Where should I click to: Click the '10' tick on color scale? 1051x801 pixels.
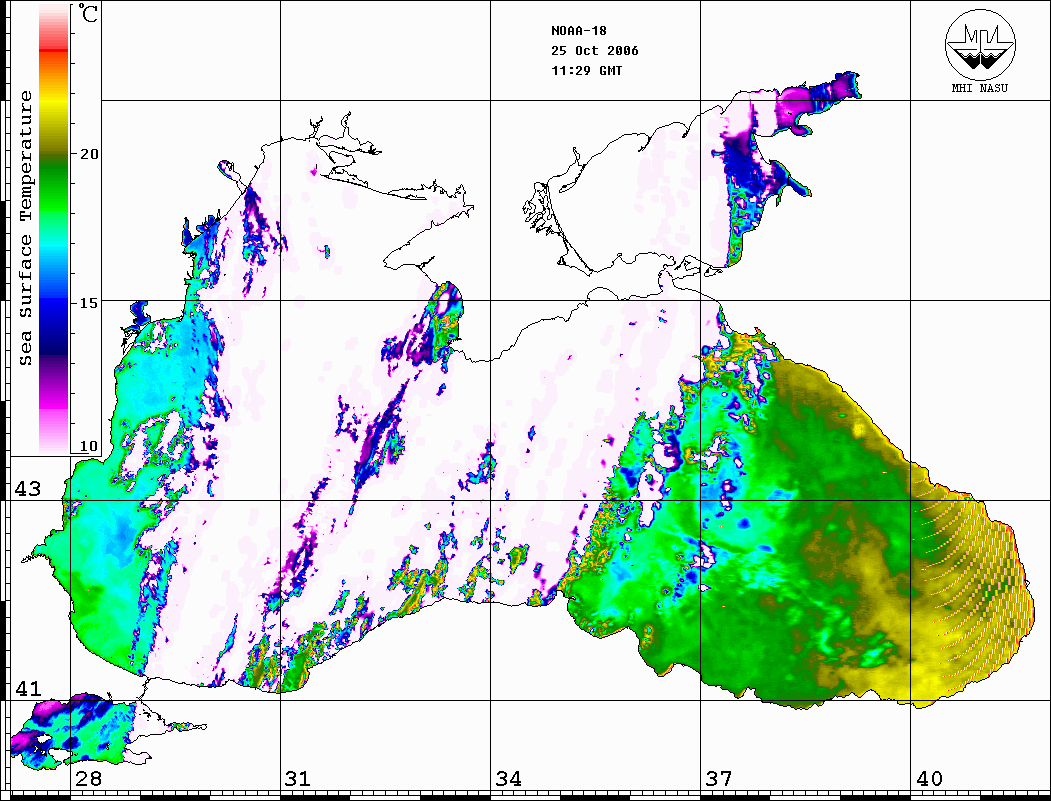coord(88,446)
